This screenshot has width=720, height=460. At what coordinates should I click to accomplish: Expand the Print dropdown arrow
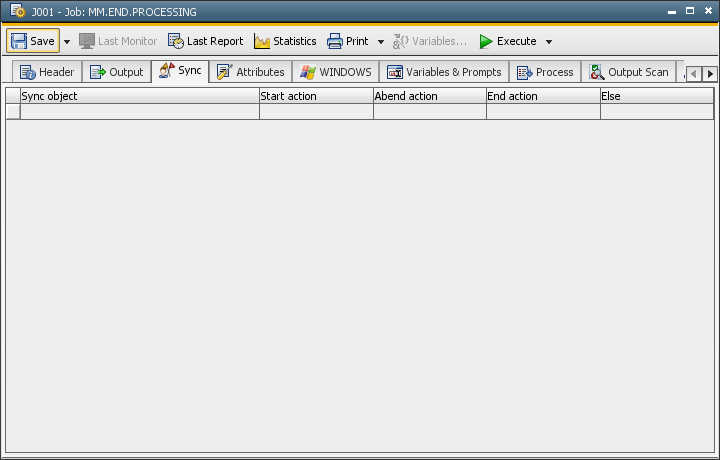click(381, 42)
